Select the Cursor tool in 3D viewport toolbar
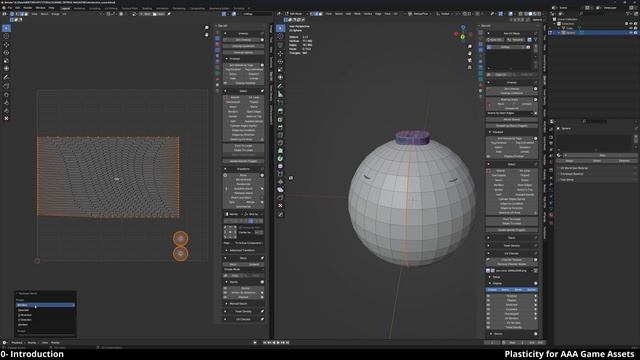This screenshot has height=360, width=640. click(x=280, y=36)
